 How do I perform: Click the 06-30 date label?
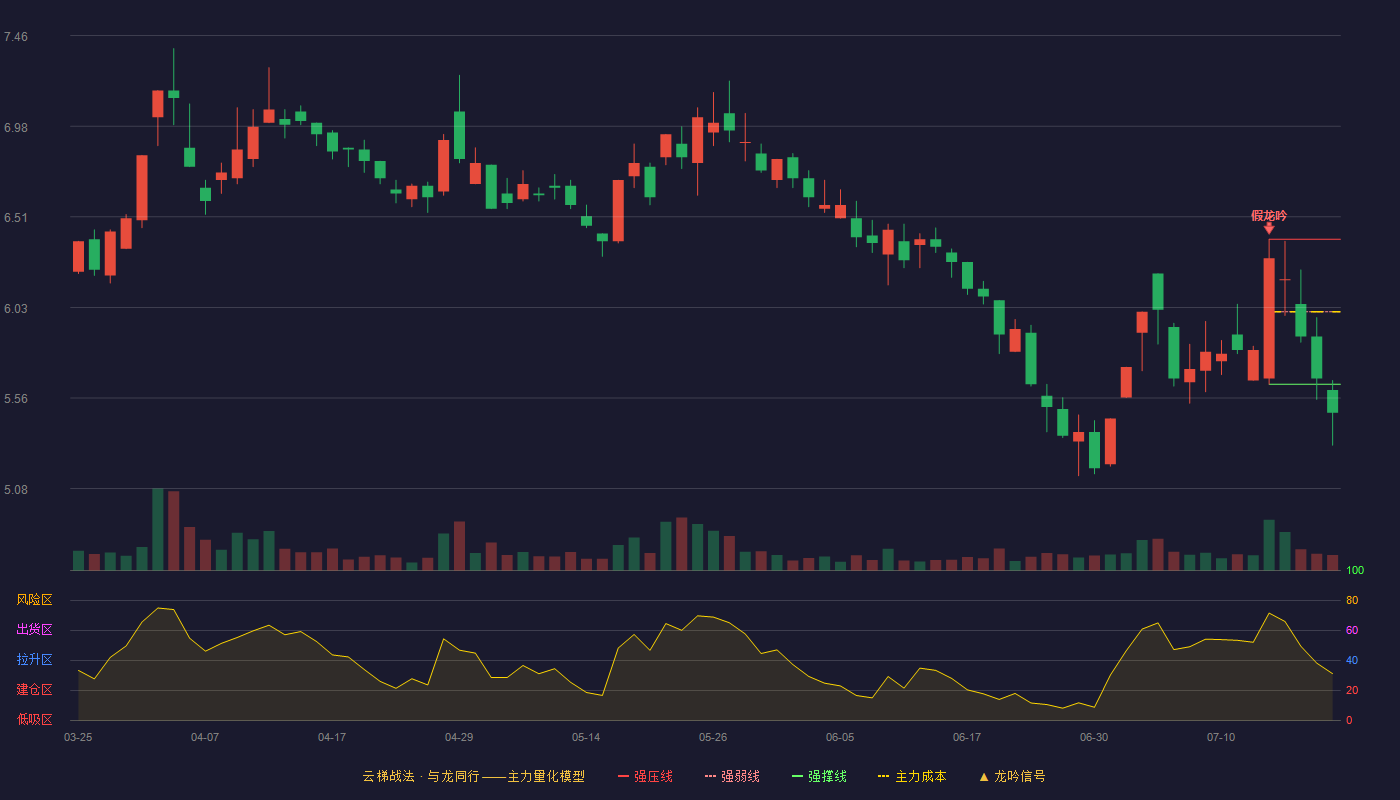click(1094, 737)
